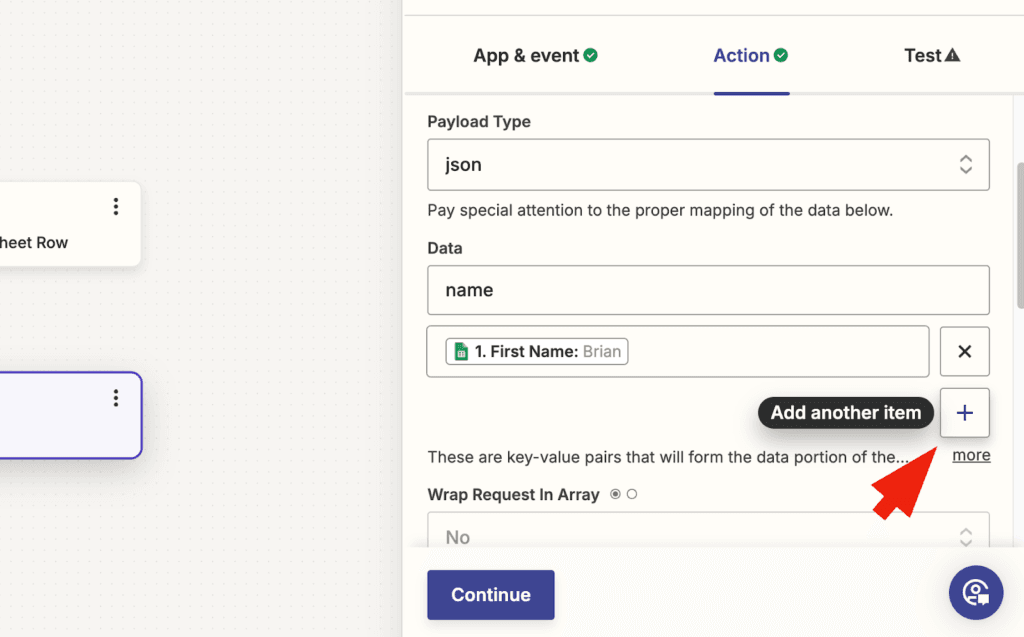Open the three-dot menu on the Sheet Row step
The image size is (1024, 637).
tap(116, 207)
